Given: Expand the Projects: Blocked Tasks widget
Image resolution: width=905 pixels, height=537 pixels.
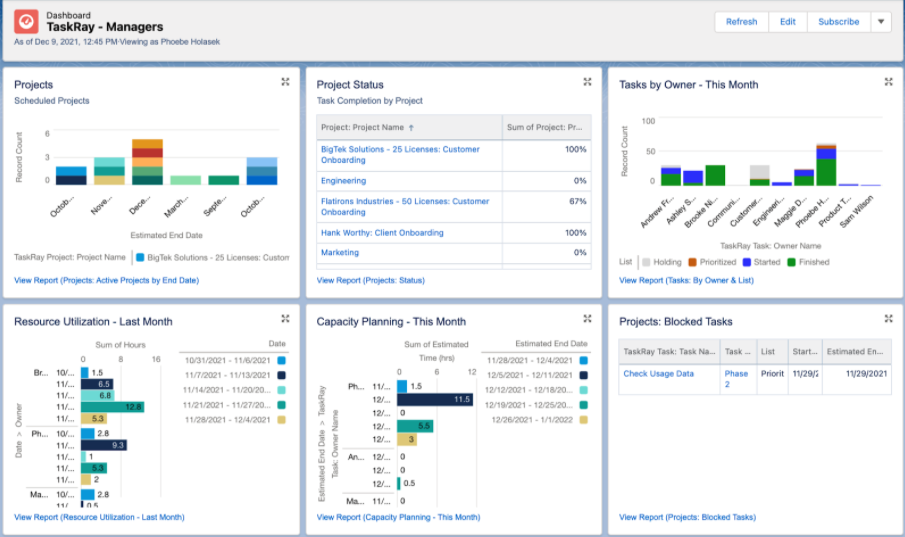Looking at the screenshot, I should click(x=888, y=319).
